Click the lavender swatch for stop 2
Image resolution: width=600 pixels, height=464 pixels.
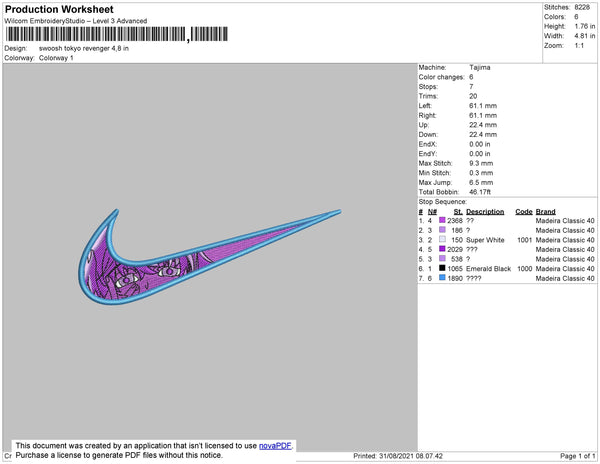click(442, 230)
